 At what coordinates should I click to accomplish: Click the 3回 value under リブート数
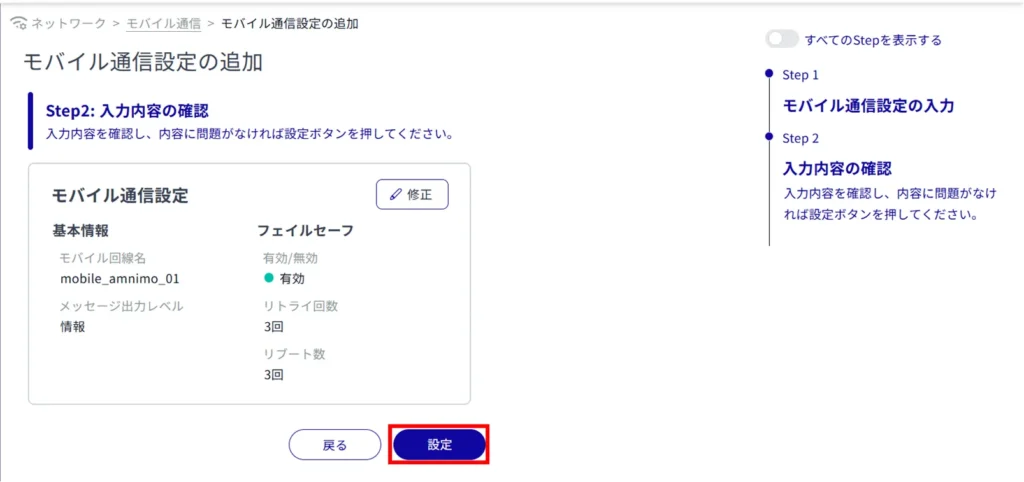pos(273,376)
